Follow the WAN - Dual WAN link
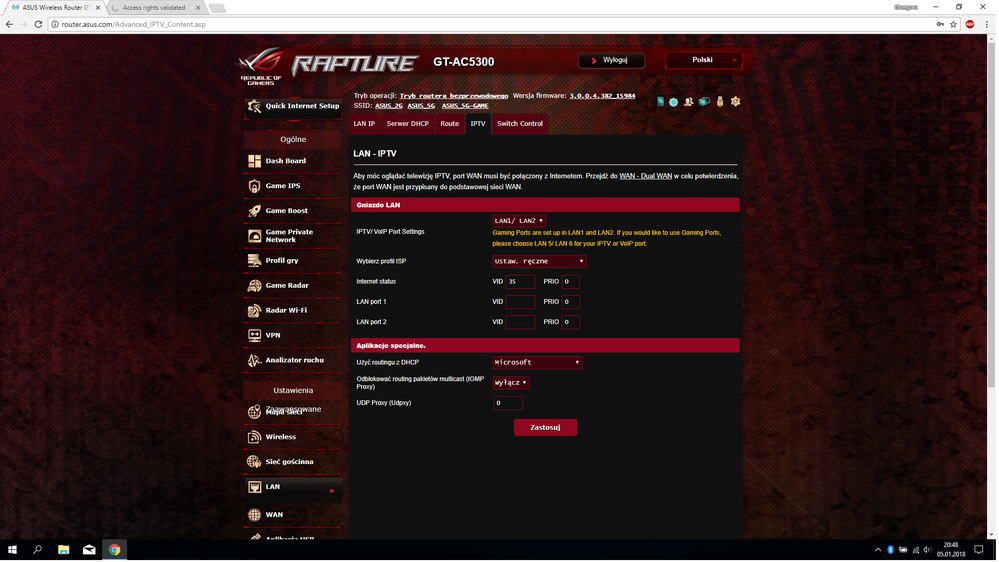The width and height of the screenshot is (999, 562). [x=645, y=176]
